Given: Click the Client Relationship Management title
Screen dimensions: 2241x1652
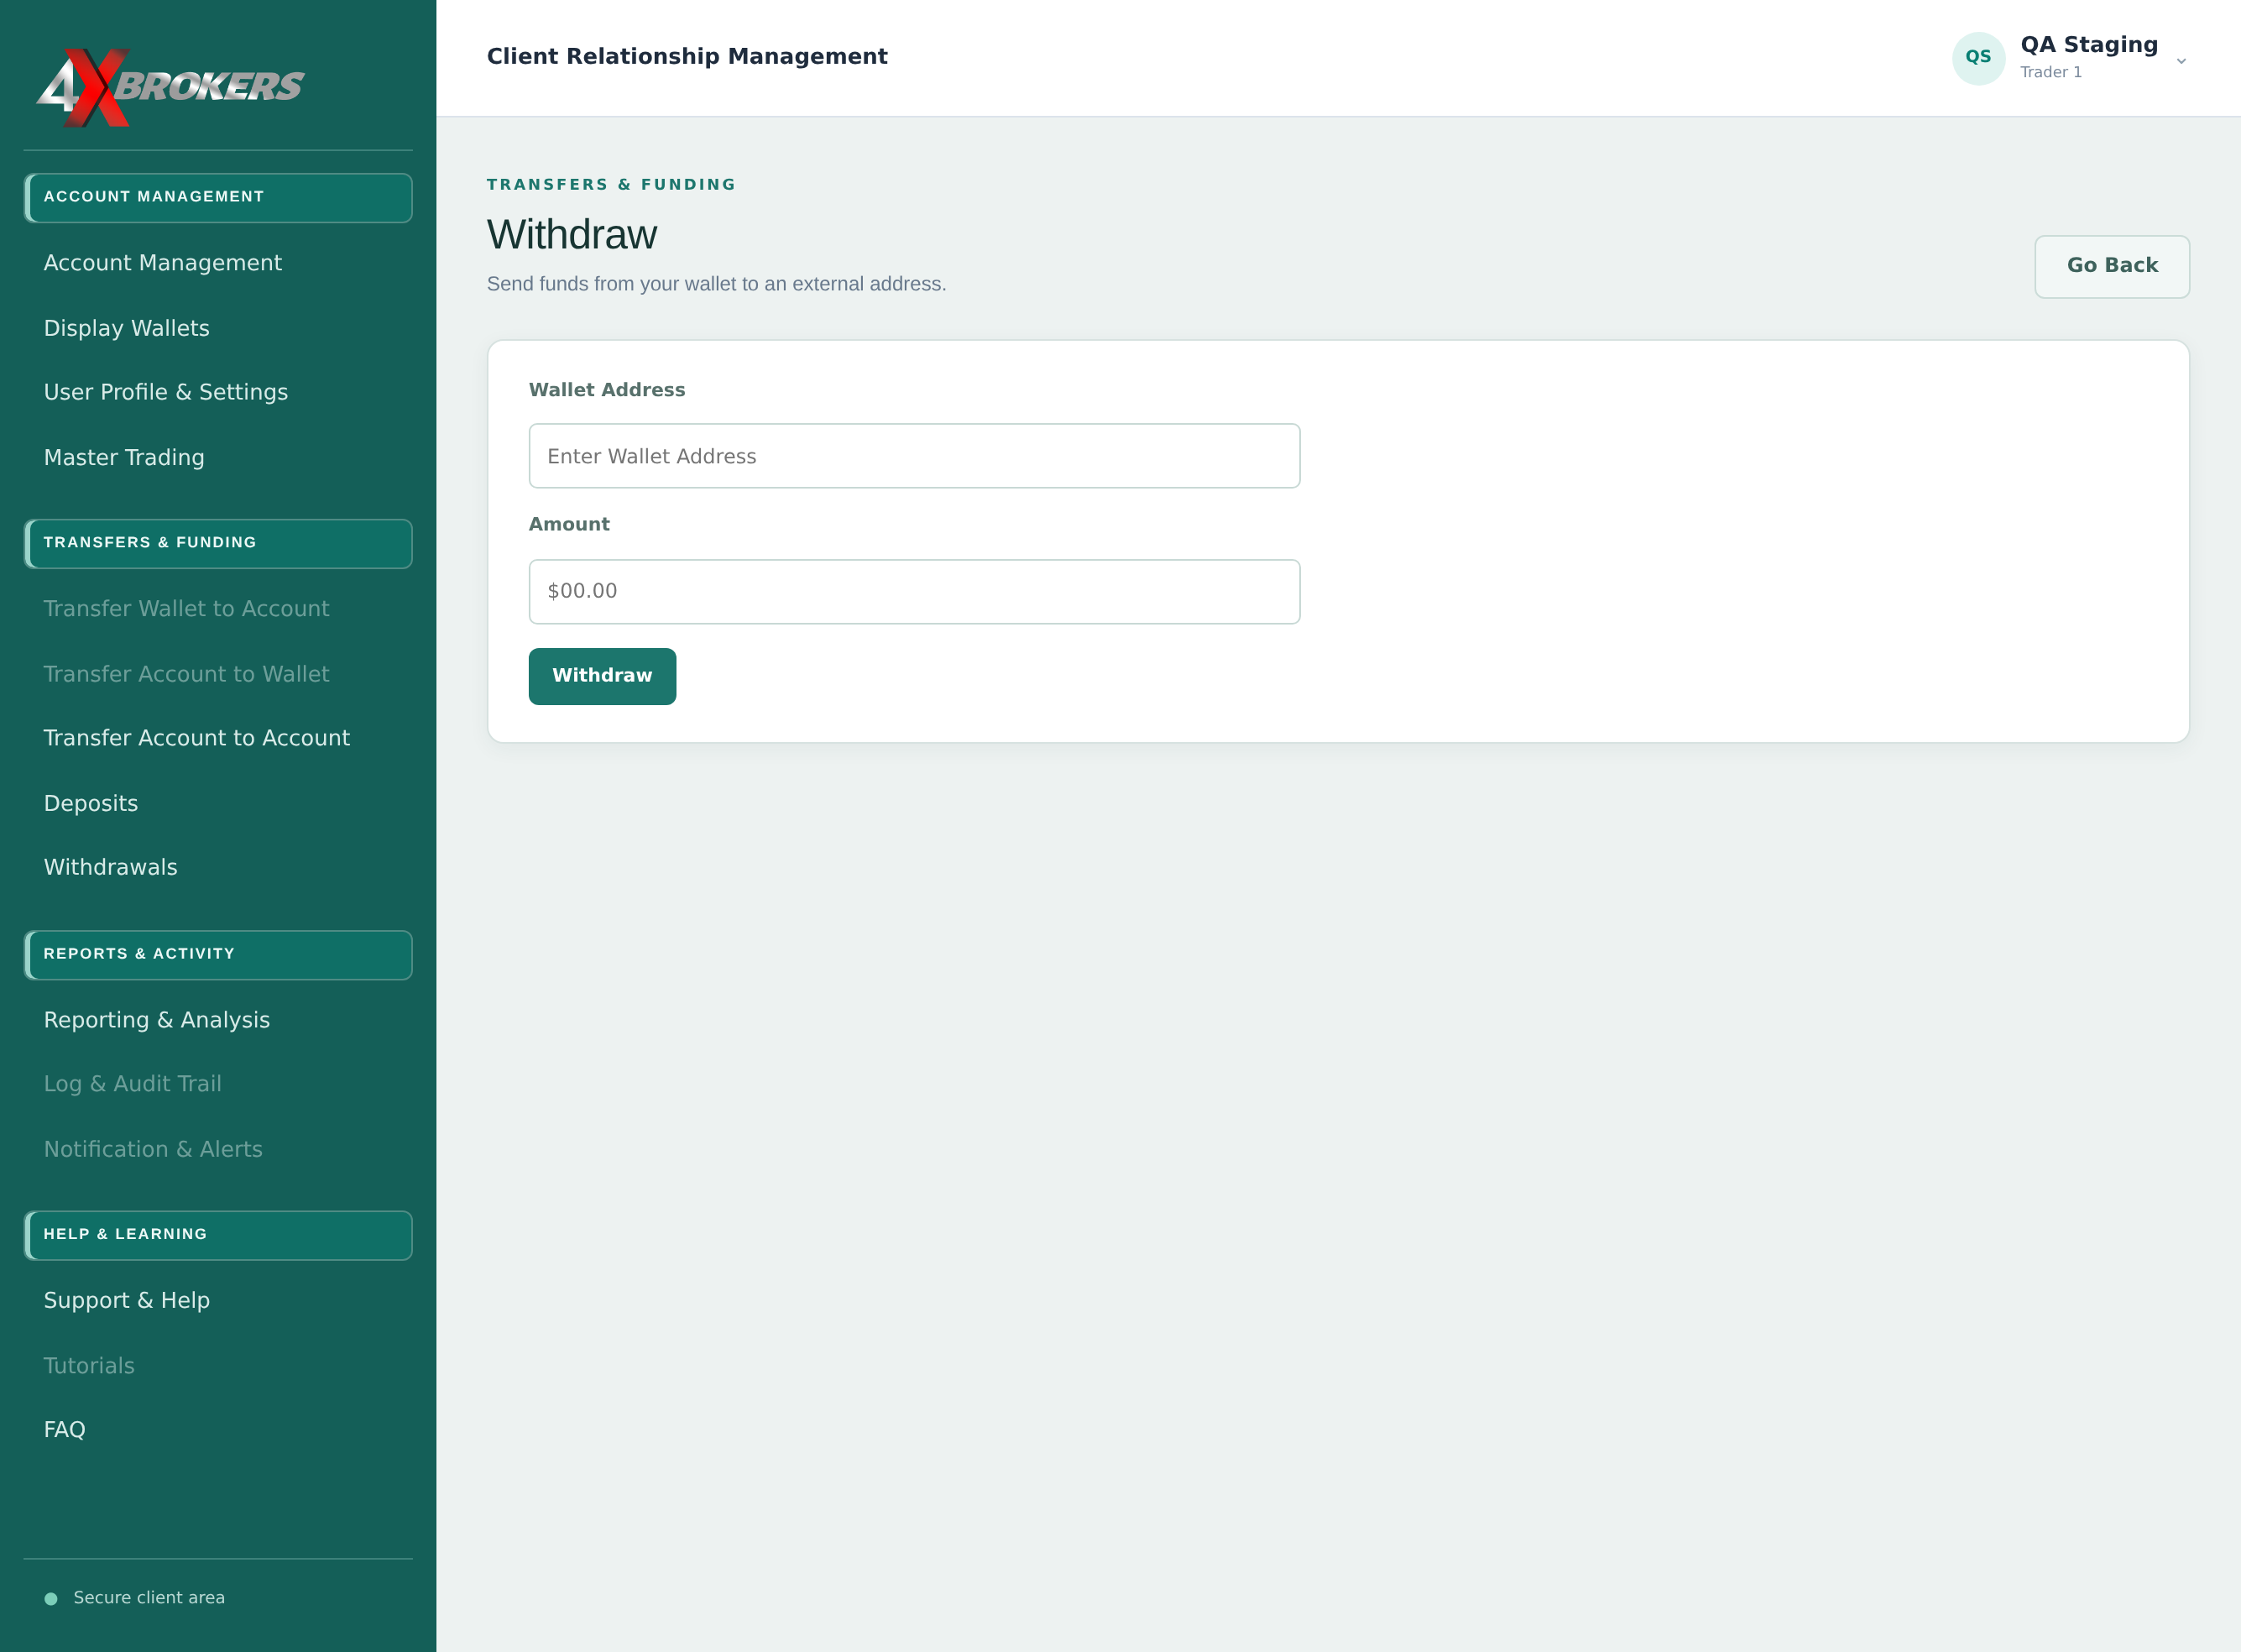Looking at the screenshot, I should [x=687, y=57].
